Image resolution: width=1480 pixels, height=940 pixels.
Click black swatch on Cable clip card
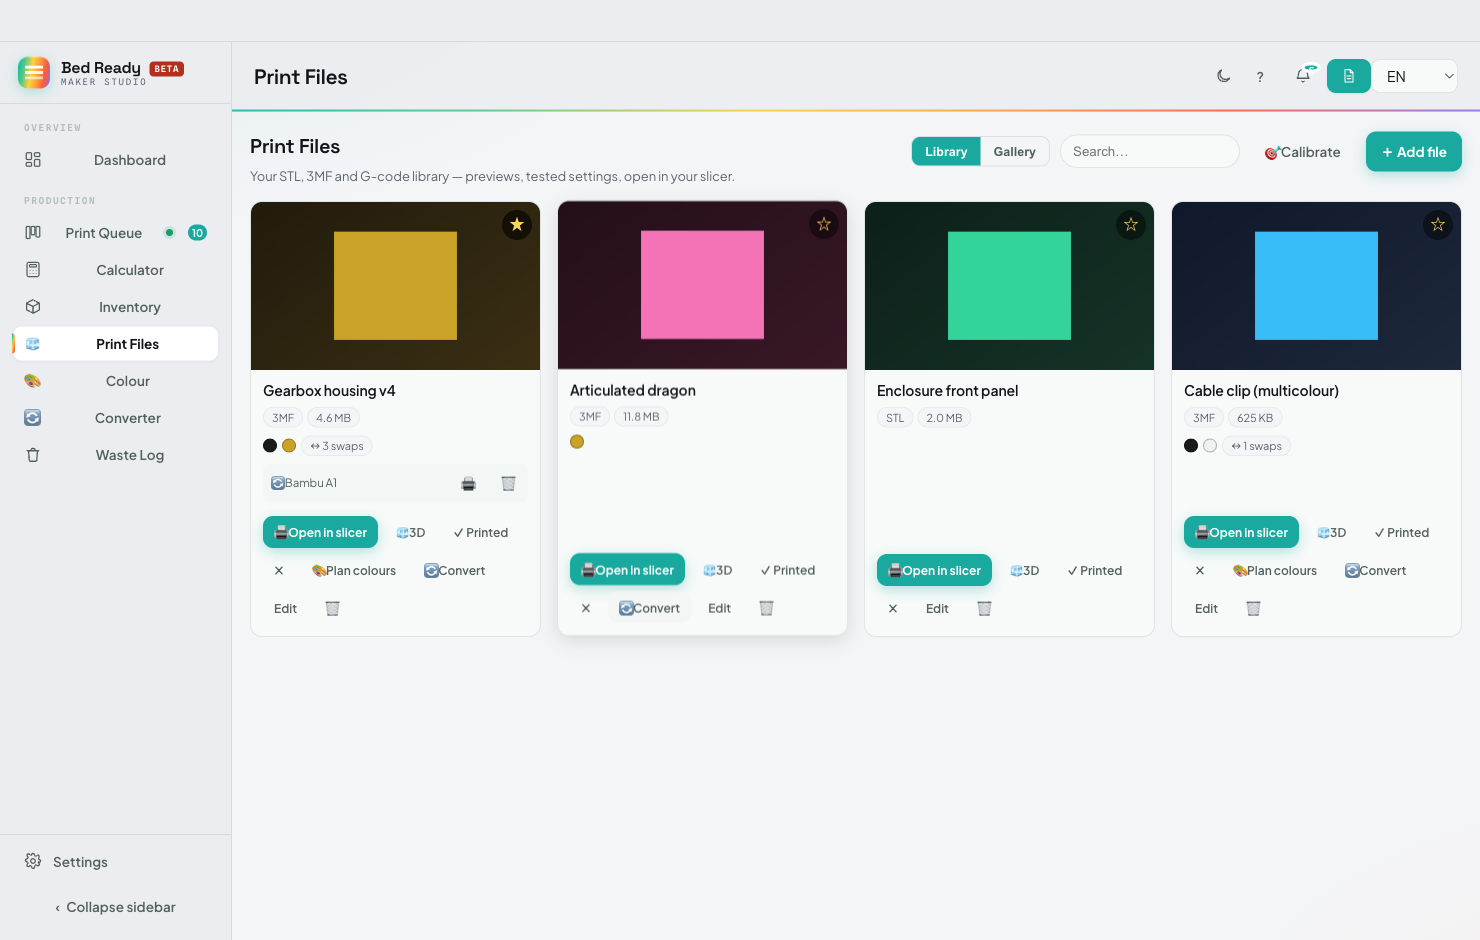[x=1191, y=446]
